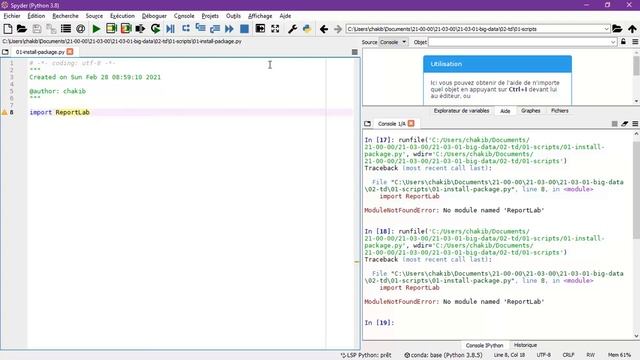Open the Exécution menu
640x360 pixels.
(x=122, y=16)
